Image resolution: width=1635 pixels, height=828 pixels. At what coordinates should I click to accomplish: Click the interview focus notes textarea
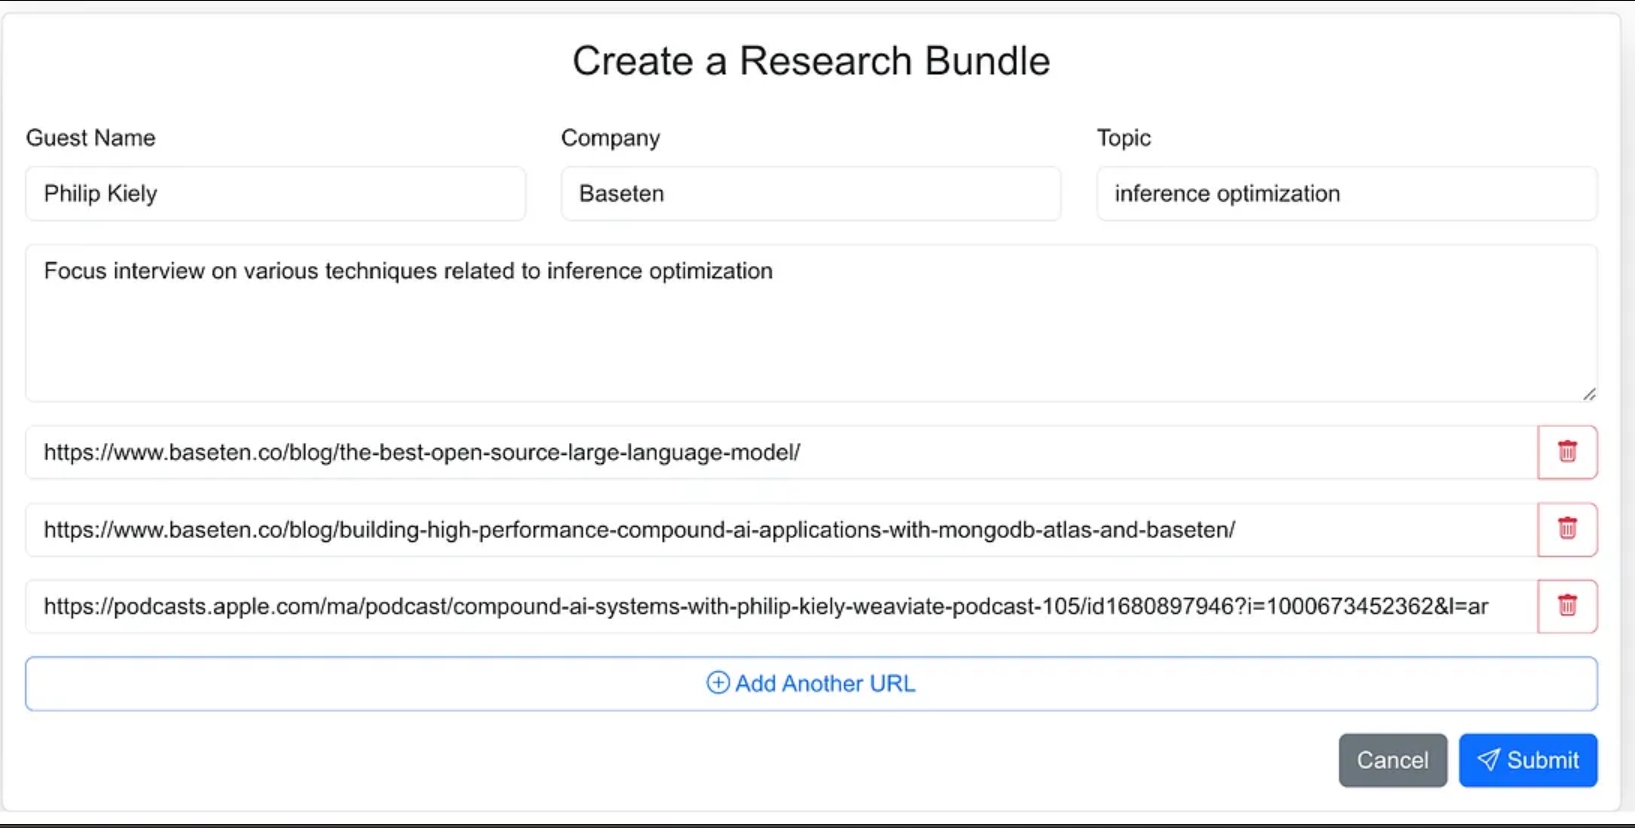click(x=811, y=323)
